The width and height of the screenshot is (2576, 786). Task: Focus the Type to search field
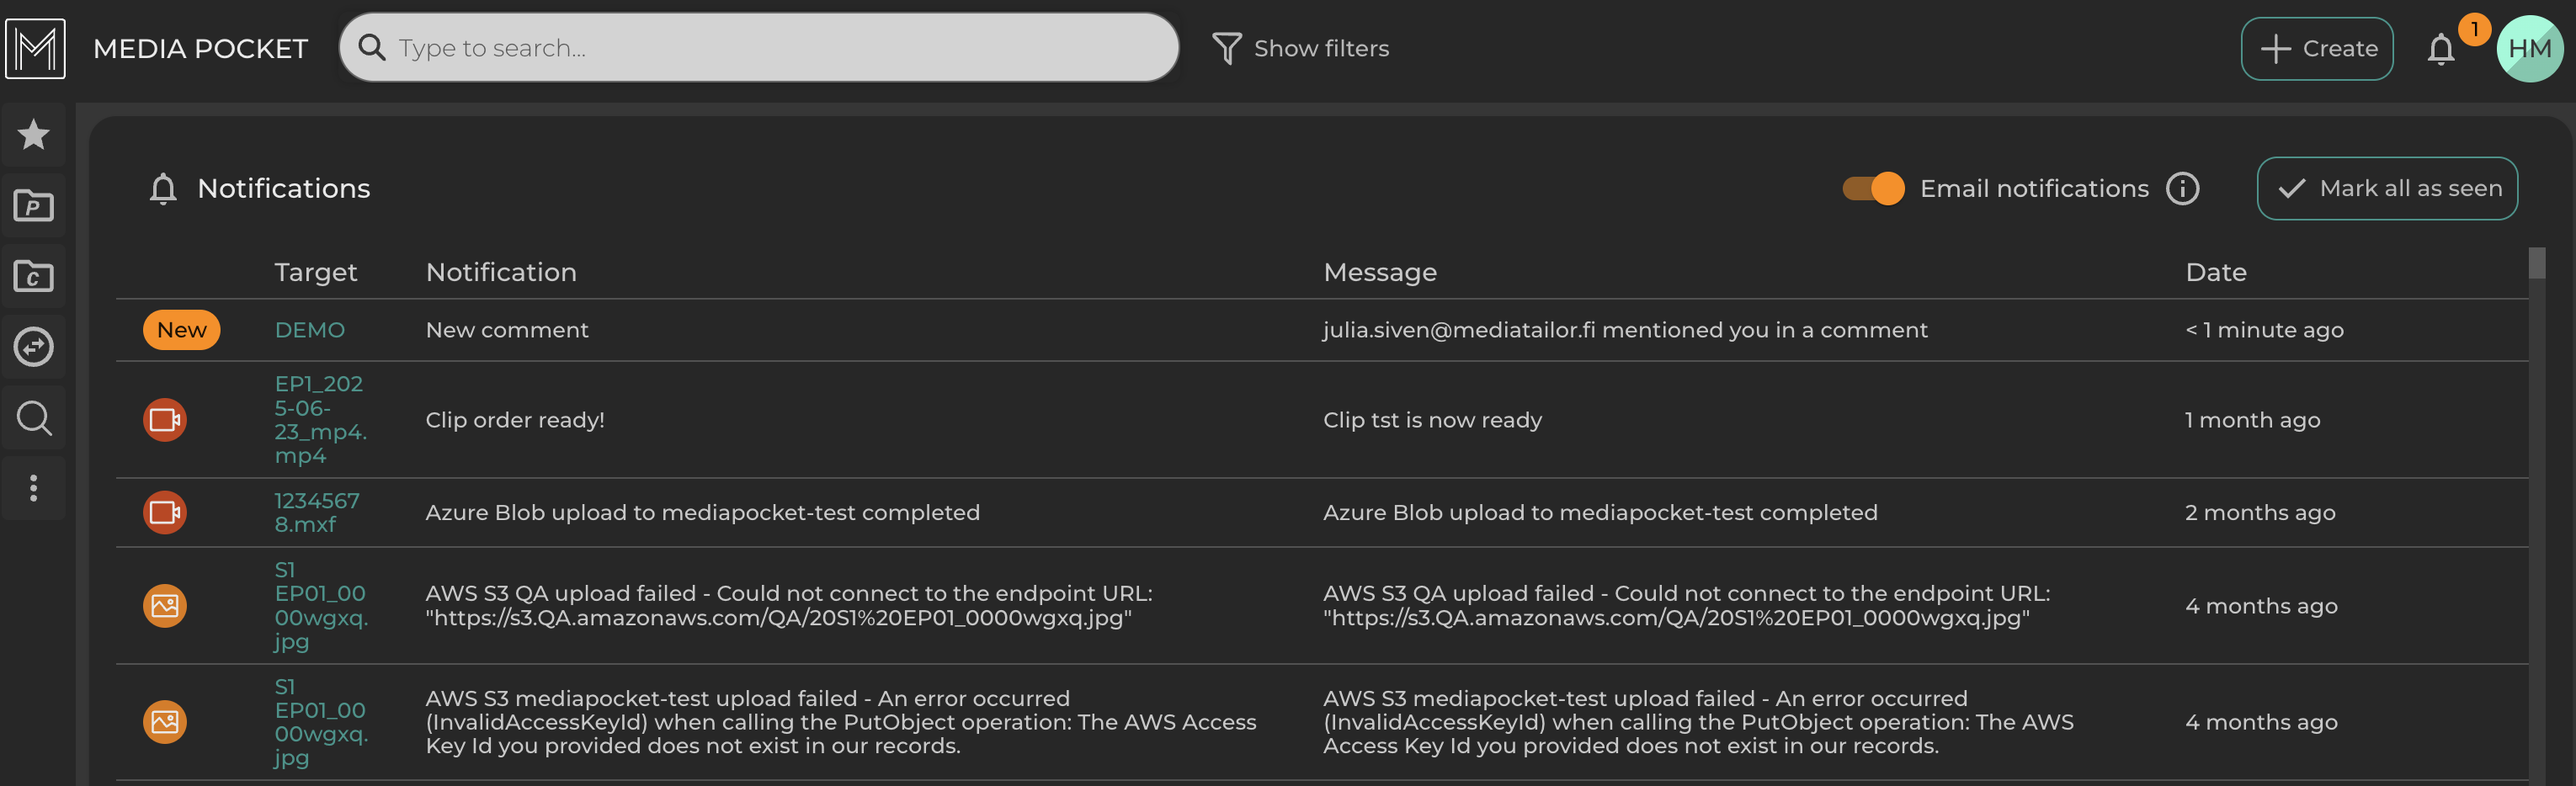780,48
